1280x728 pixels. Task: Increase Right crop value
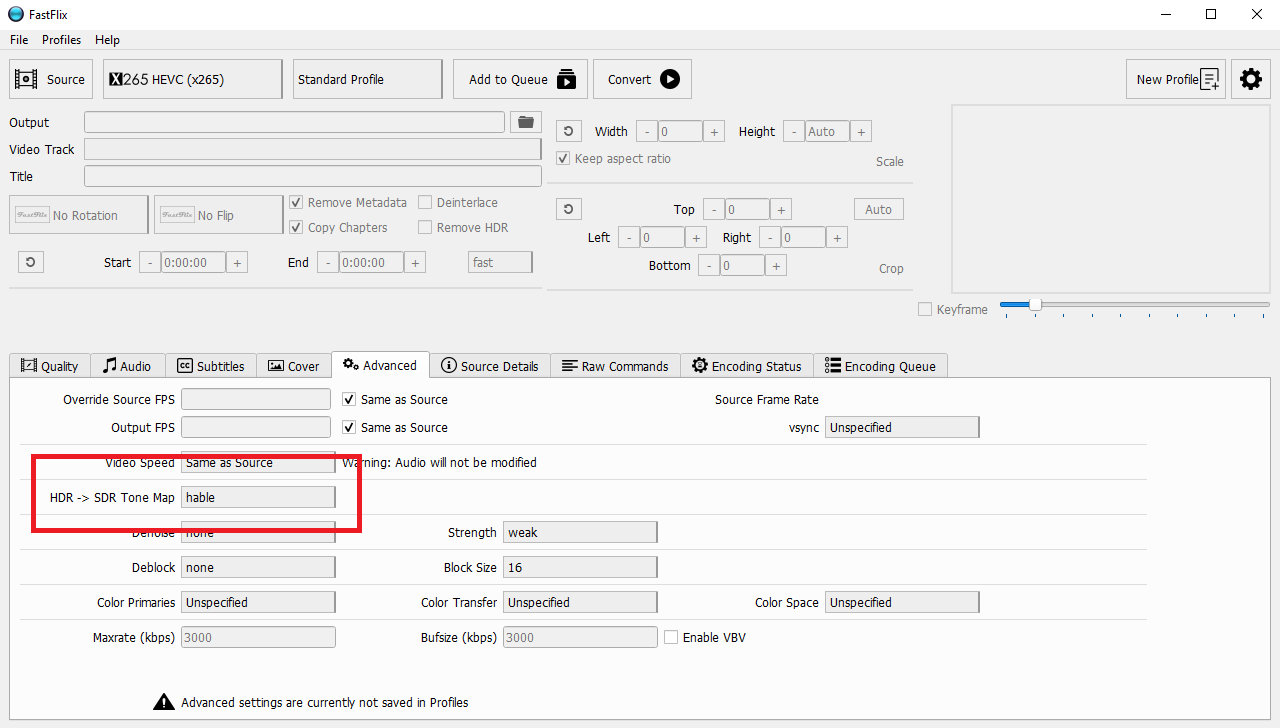point(837,237)
